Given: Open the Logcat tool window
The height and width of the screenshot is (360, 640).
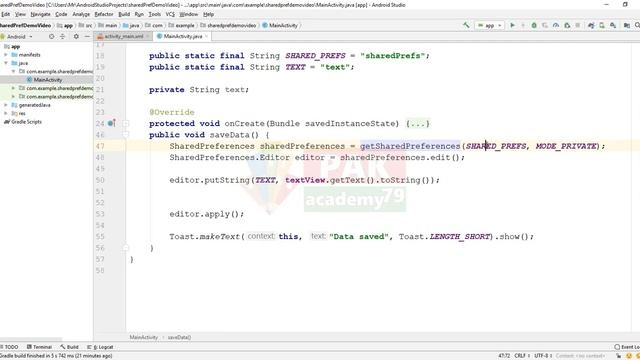Looking at the screenshot, I should tap(100, 347).
